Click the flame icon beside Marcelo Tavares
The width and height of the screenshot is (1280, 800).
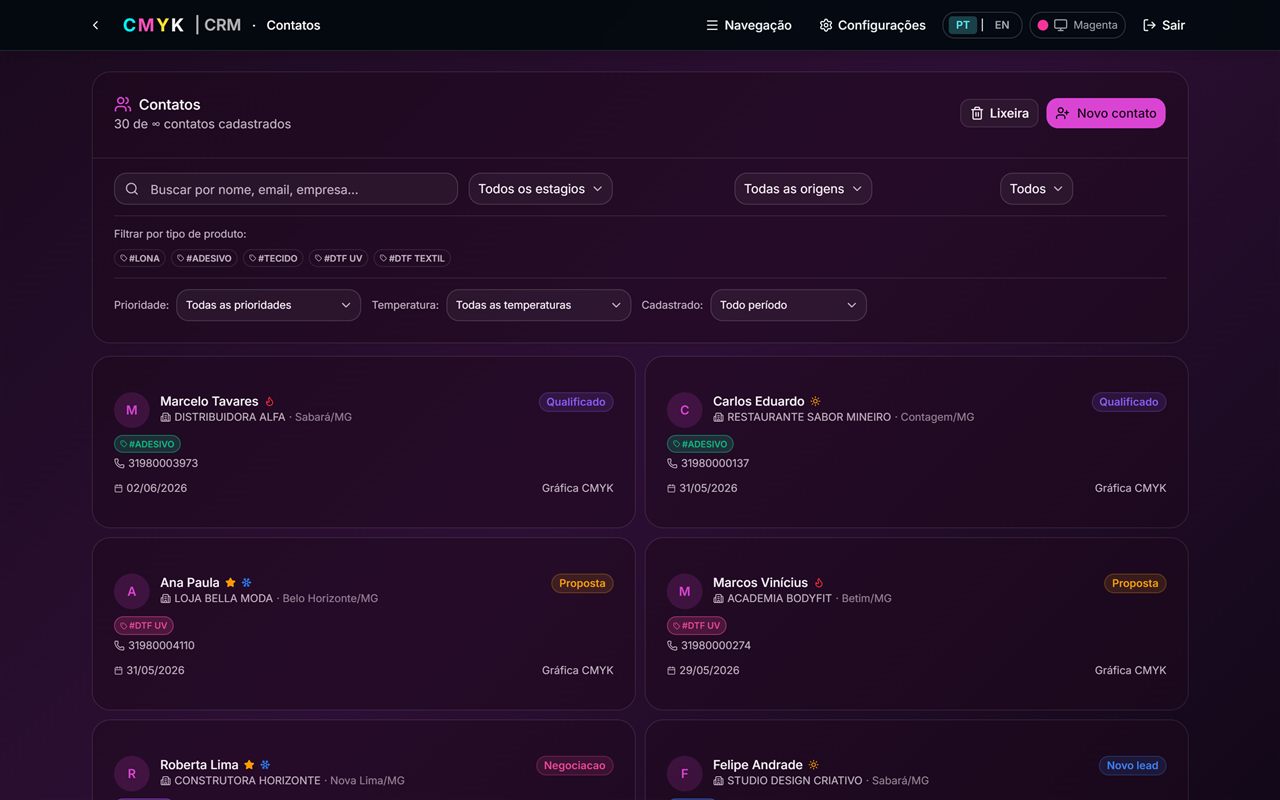270,402
